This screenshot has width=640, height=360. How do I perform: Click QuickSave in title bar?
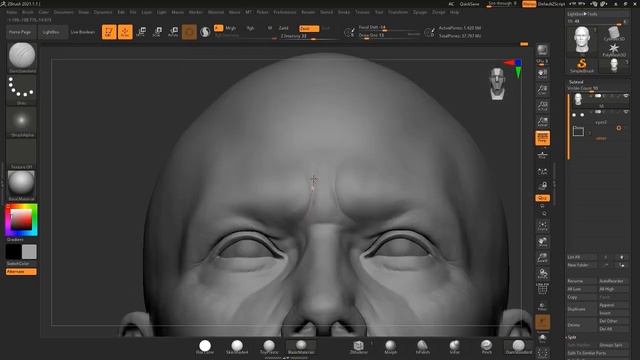tap(469, 4)
